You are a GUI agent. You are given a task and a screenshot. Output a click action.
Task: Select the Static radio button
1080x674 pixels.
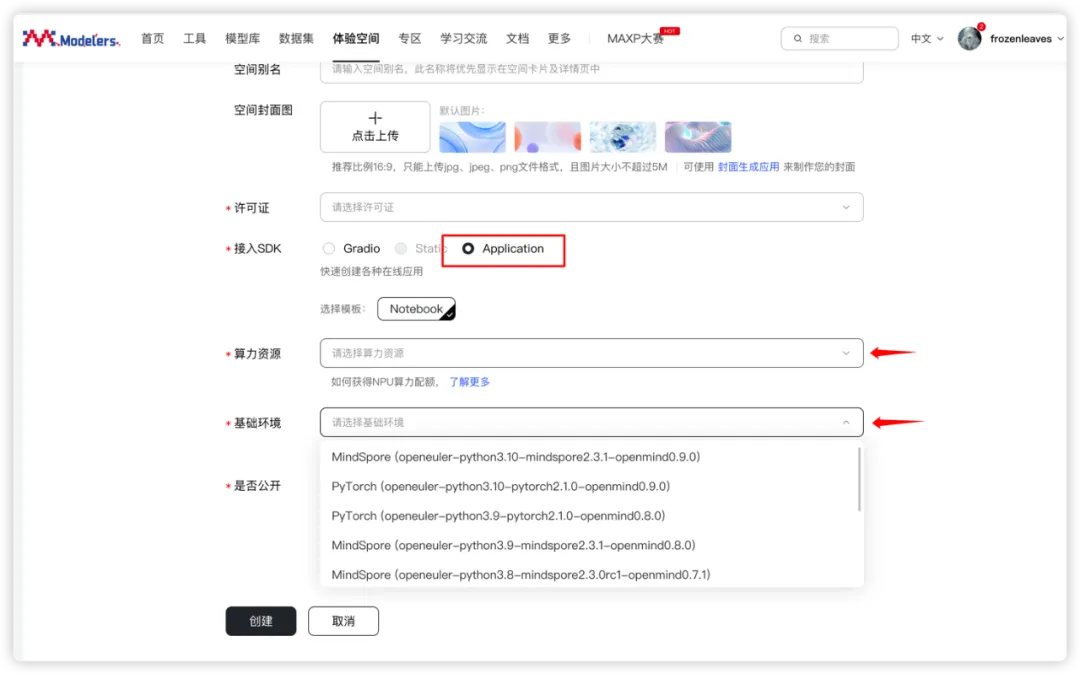coord(401,249)
